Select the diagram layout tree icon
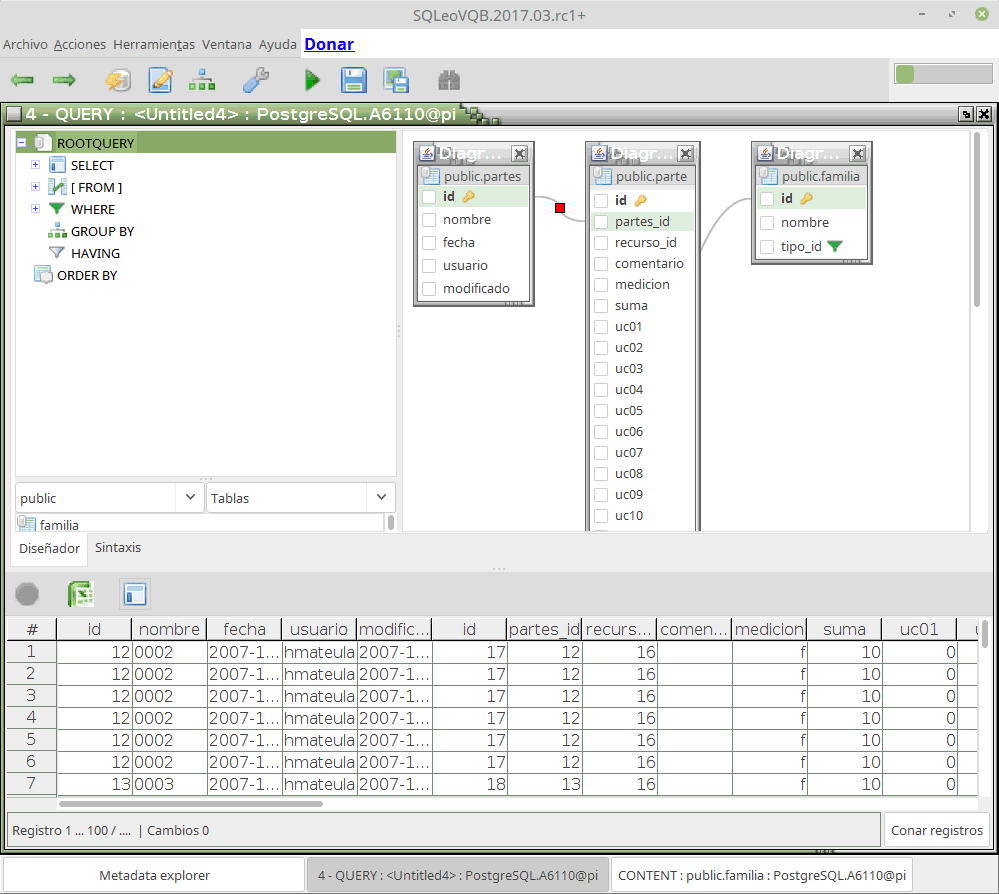The image size is (999, 894). pyautogui.click(x=202, y=80)
